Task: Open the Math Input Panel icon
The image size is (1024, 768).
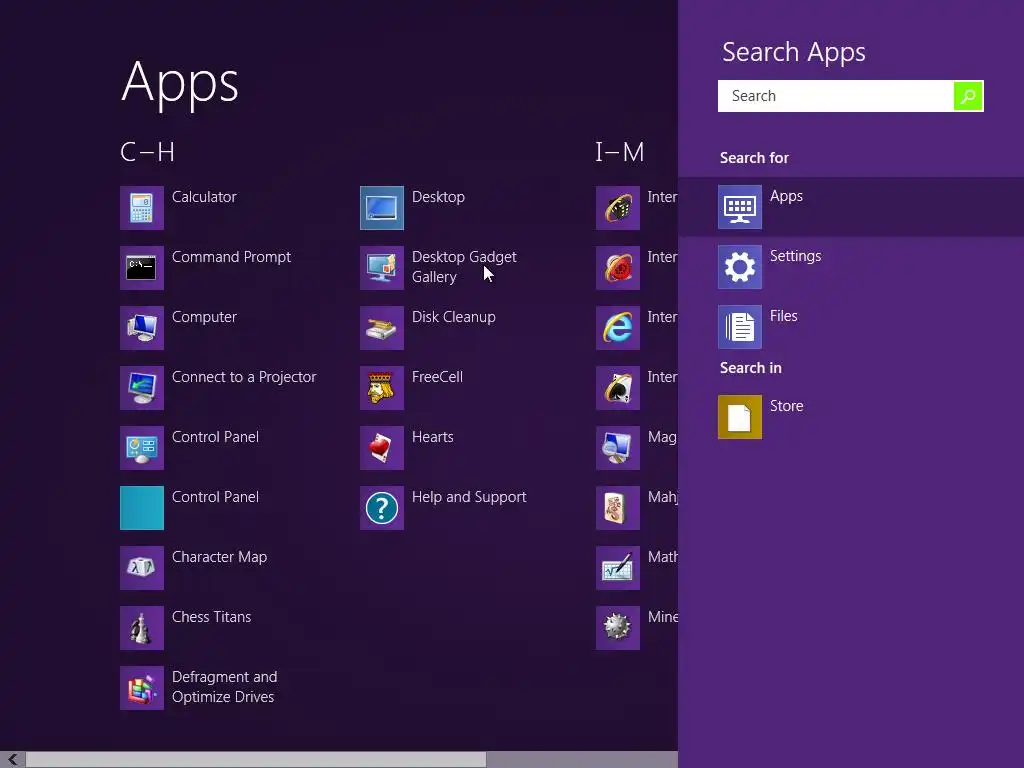Action: 618,568
